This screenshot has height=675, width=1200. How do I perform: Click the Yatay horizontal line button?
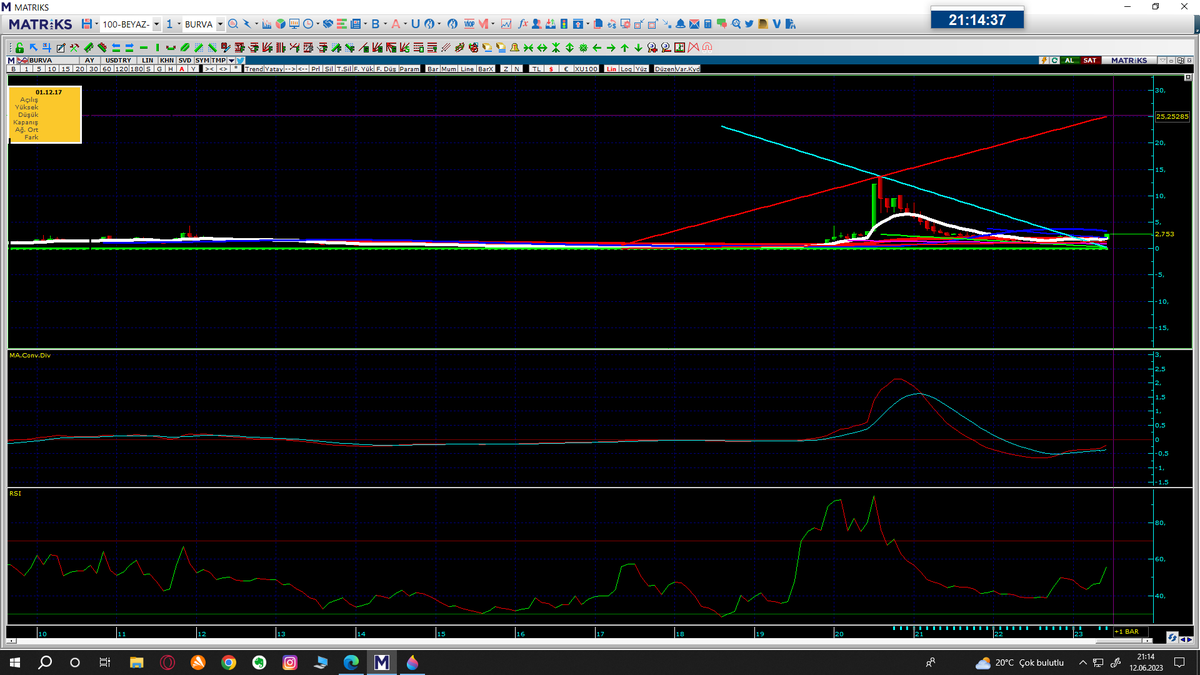(274, 69)
